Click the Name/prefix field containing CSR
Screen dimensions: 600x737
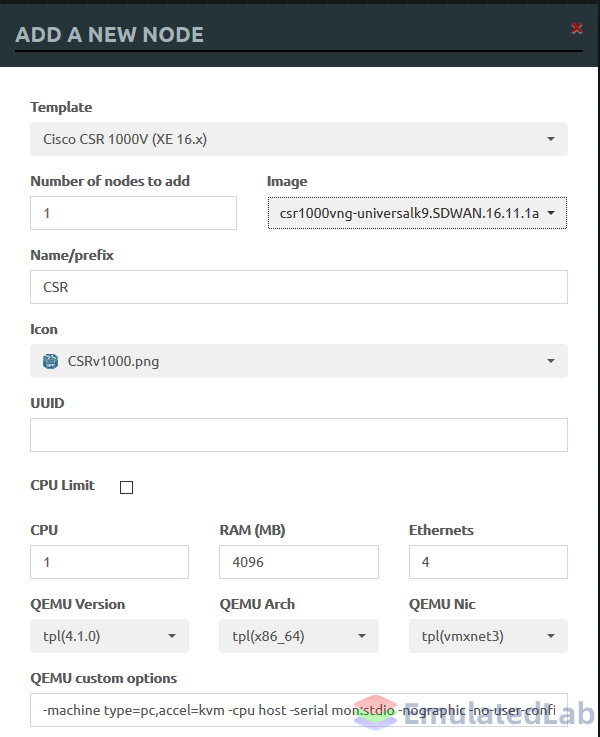[299, 287]
